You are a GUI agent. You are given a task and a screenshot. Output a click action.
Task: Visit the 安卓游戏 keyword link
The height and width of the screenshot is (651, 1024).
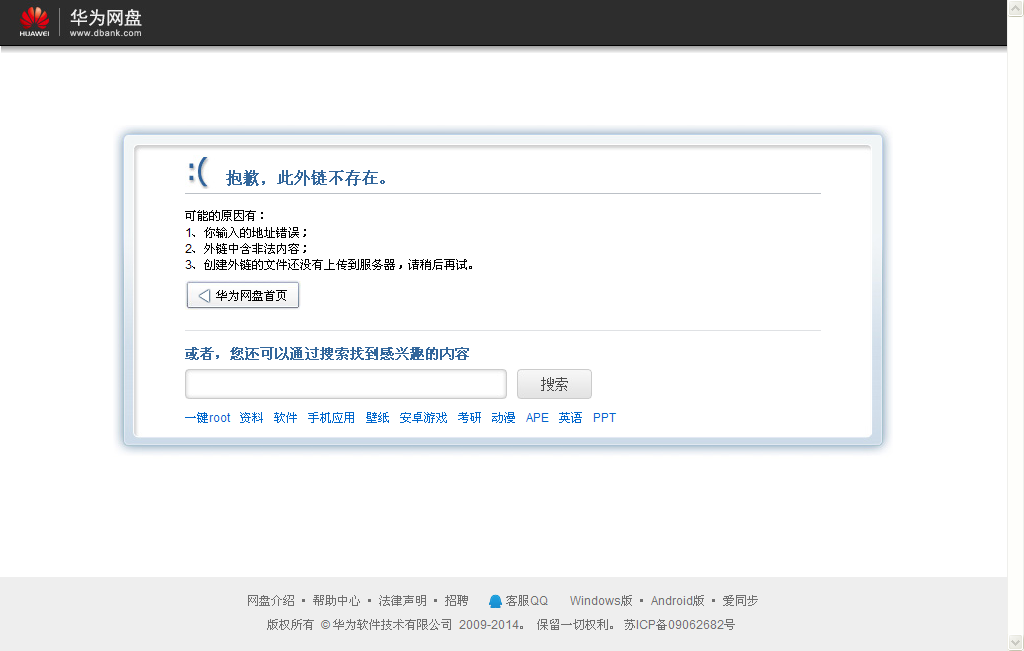point(423,418)
